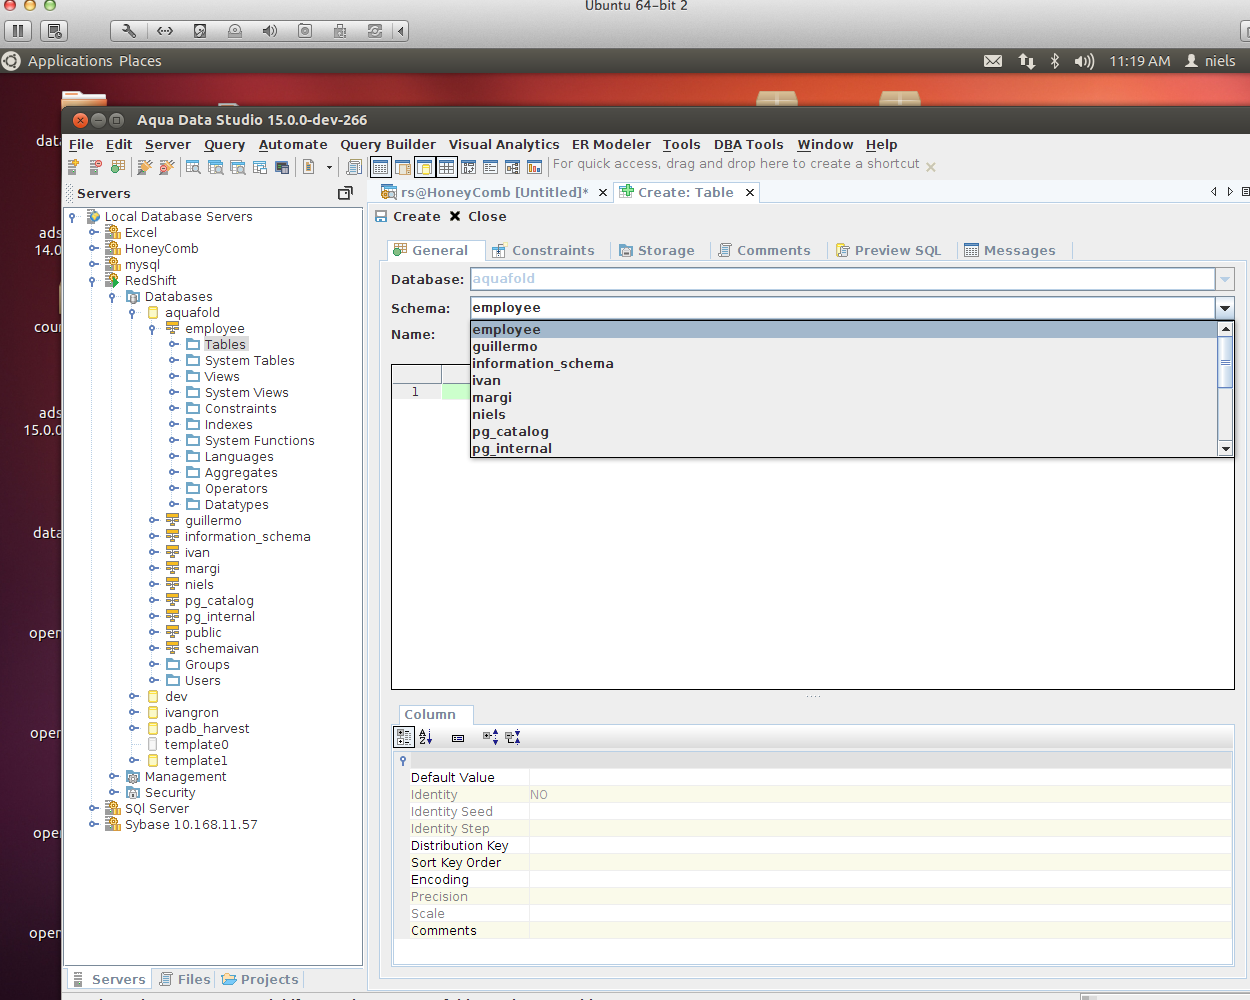The width and height of the screenshot is (1250, 1000).
Task: Click the undock icon in Servers panel header
Action: click(345, 193)
